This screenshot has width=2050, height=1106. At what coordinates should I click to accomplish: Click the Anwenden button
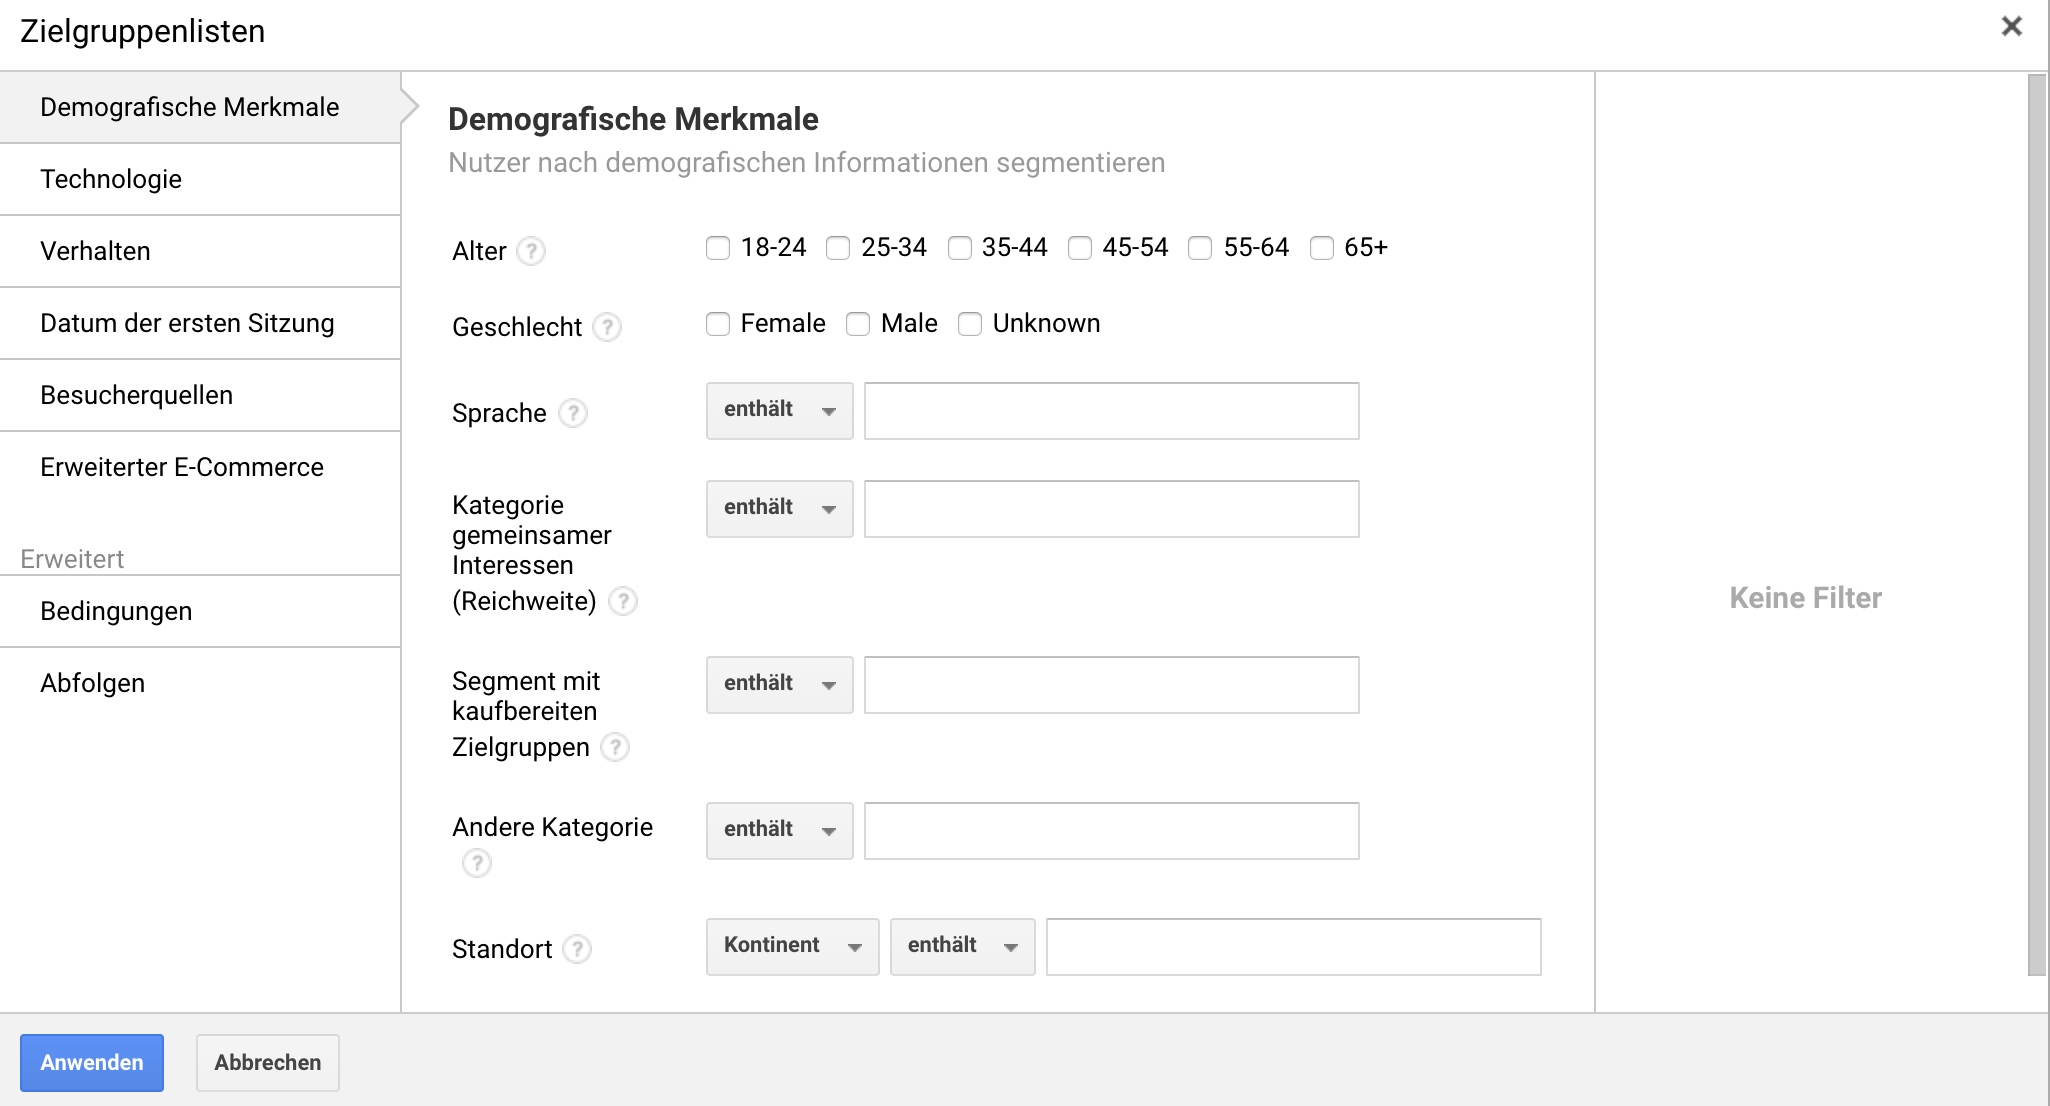coord(92,1063)
